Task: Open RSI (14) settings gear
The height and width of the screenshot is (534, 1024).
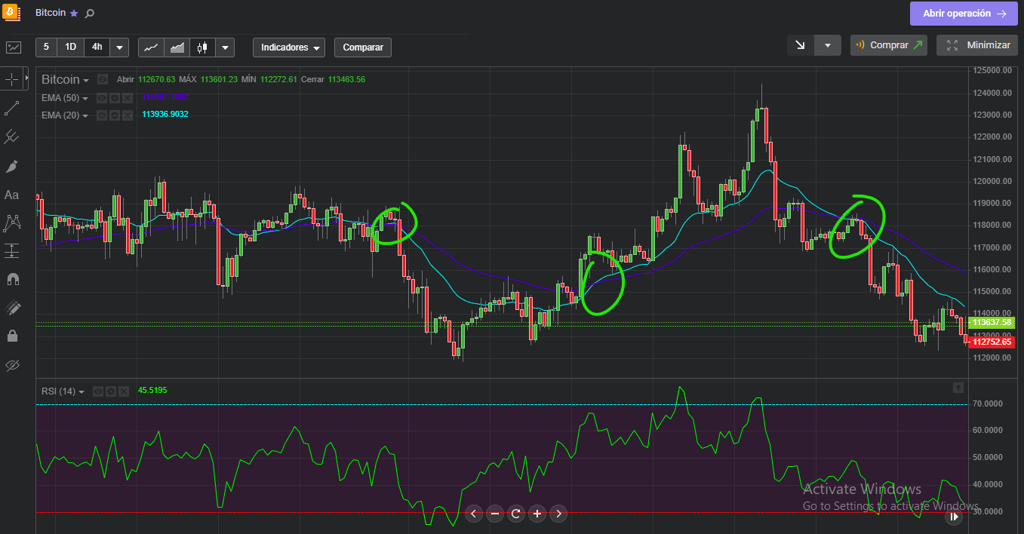Action: pyautogui.click(x=110, y=392)
